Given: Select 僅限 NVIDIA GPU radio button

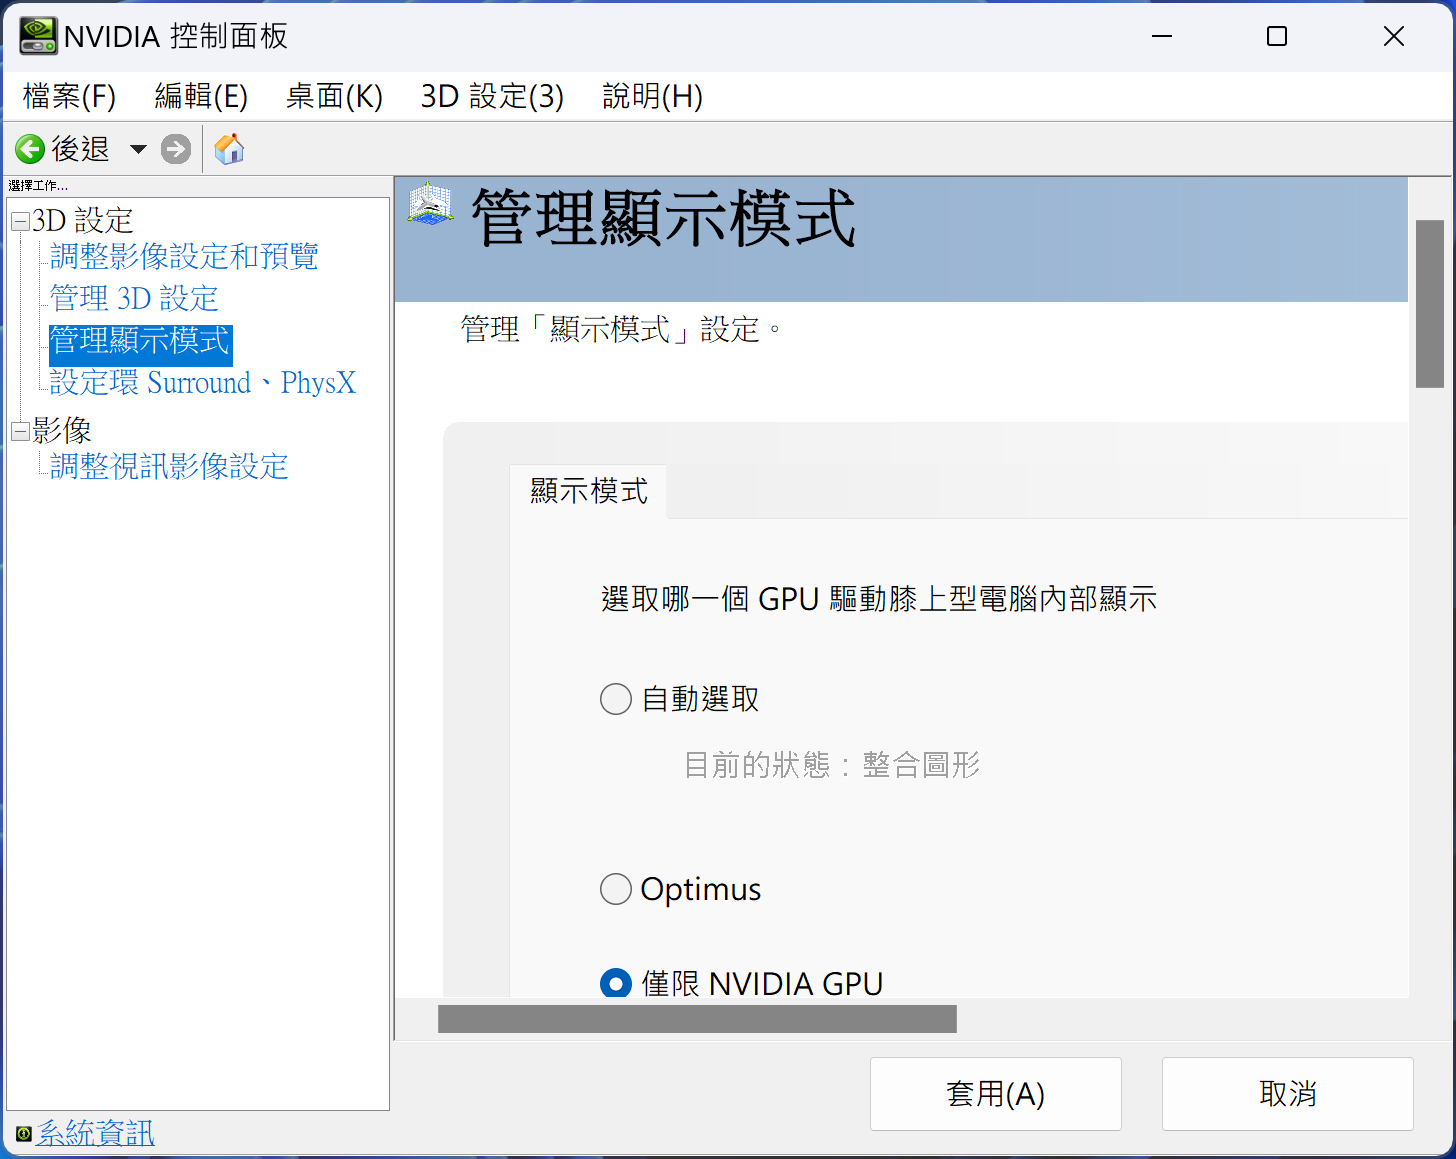Looking at the screenshot, I should 616,983.
